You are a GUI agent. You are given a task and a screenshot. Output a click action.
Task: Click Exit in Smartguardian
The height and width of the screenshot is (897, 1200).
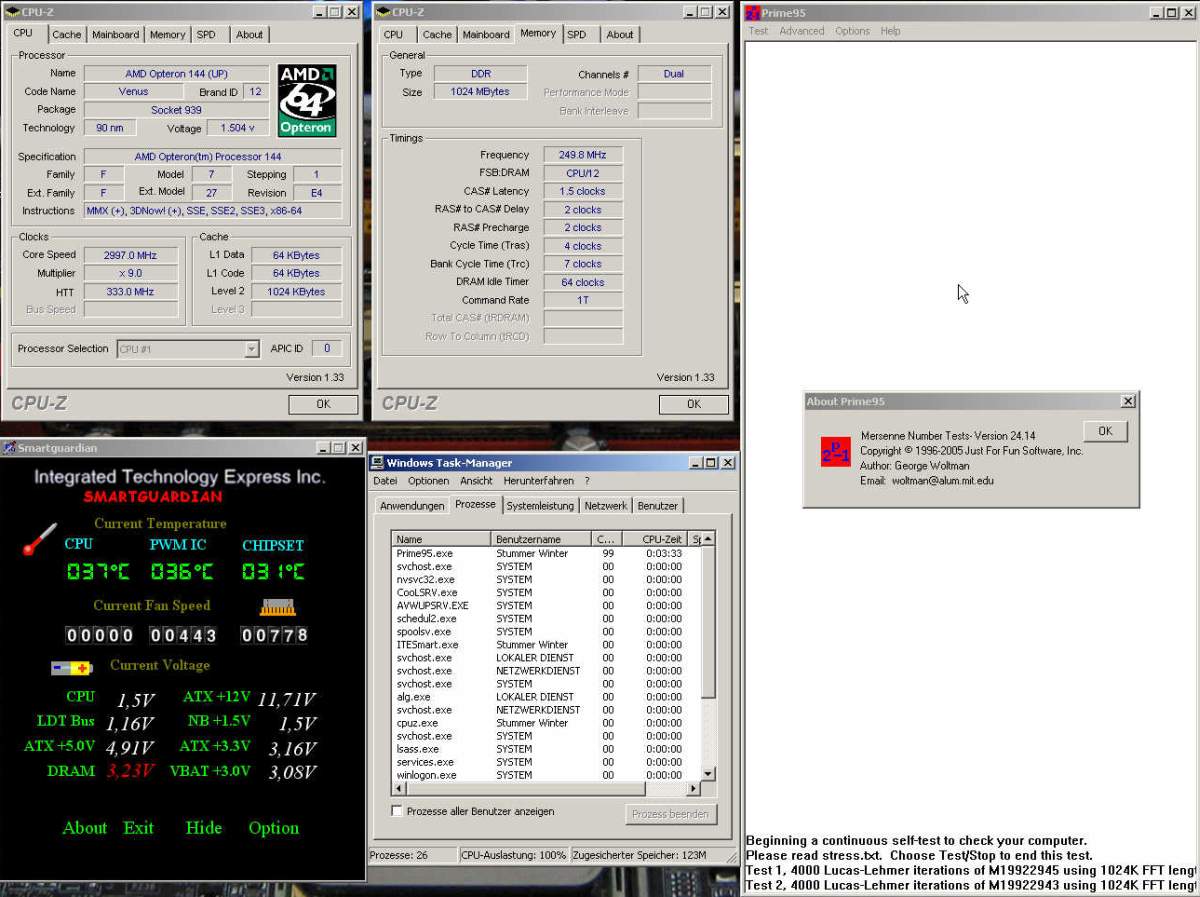click(x=139, y=828)
